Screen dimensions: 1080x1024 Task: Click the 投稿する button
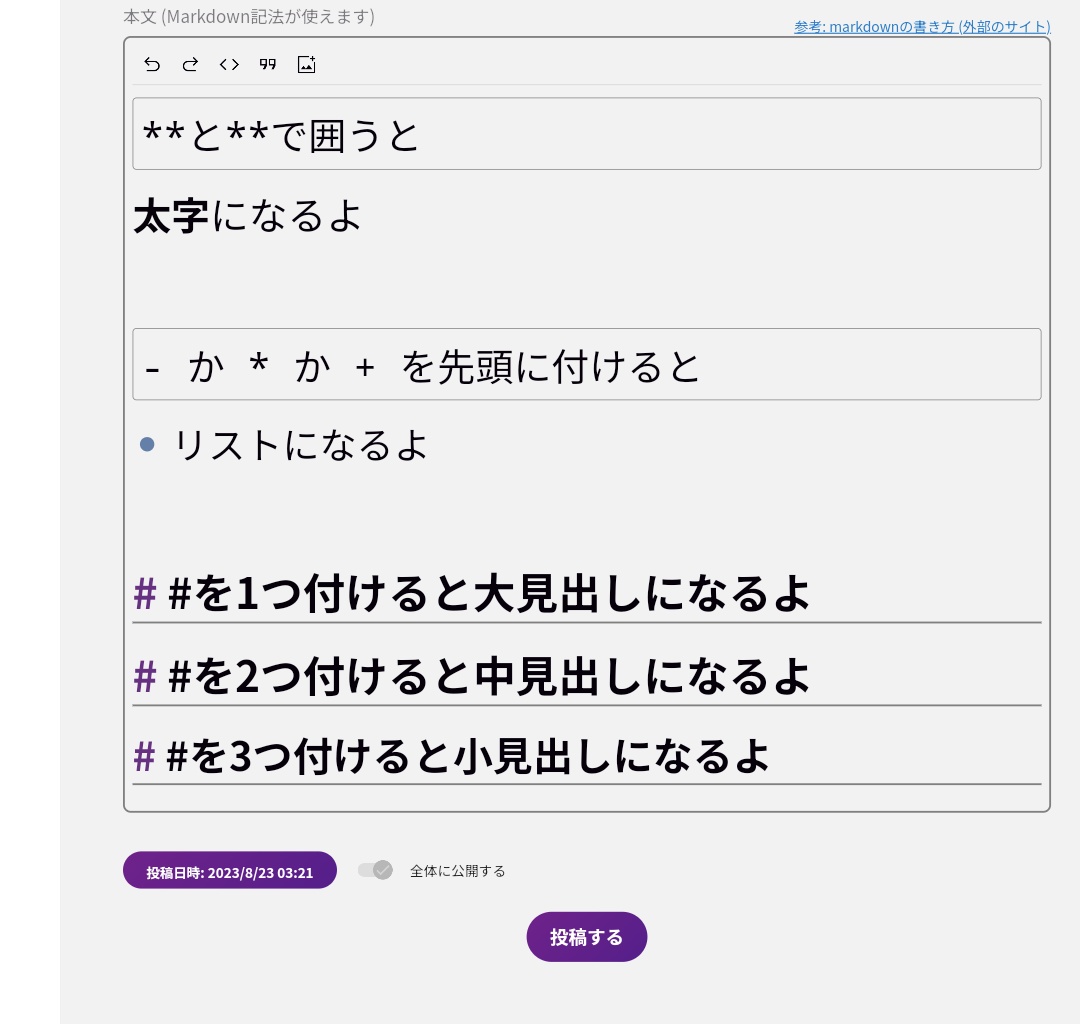(x=587, y=937)
